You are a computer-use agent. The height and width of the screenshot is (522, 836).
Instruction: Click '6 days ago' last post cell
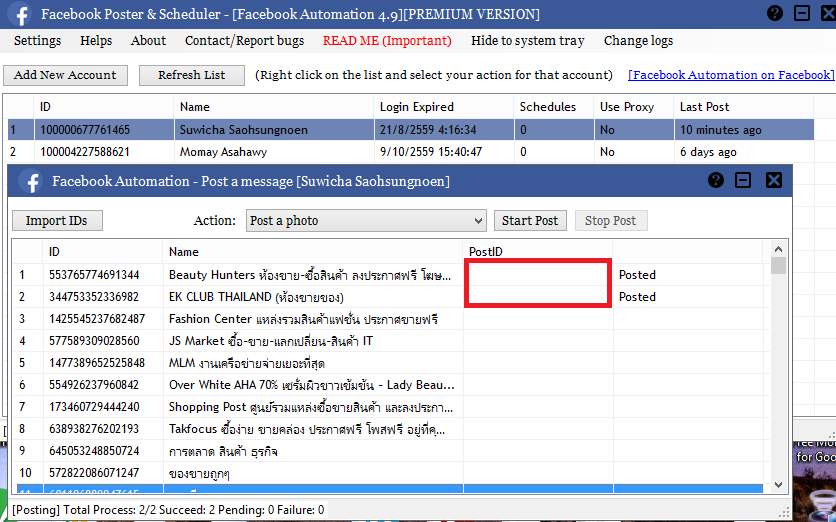pos(708,152)
